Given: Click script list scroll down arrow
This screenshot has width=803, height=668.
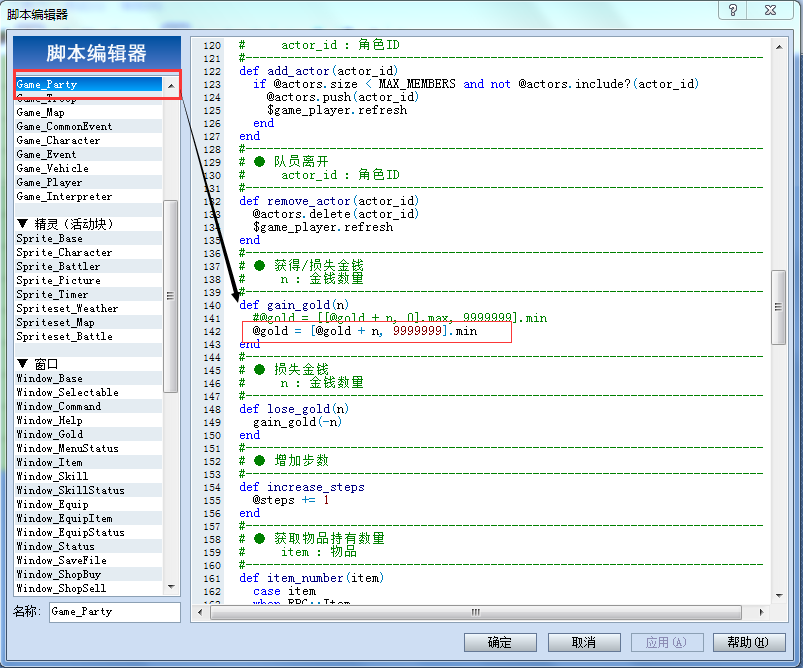Looking at the screenshot, I should coord(171,587).
